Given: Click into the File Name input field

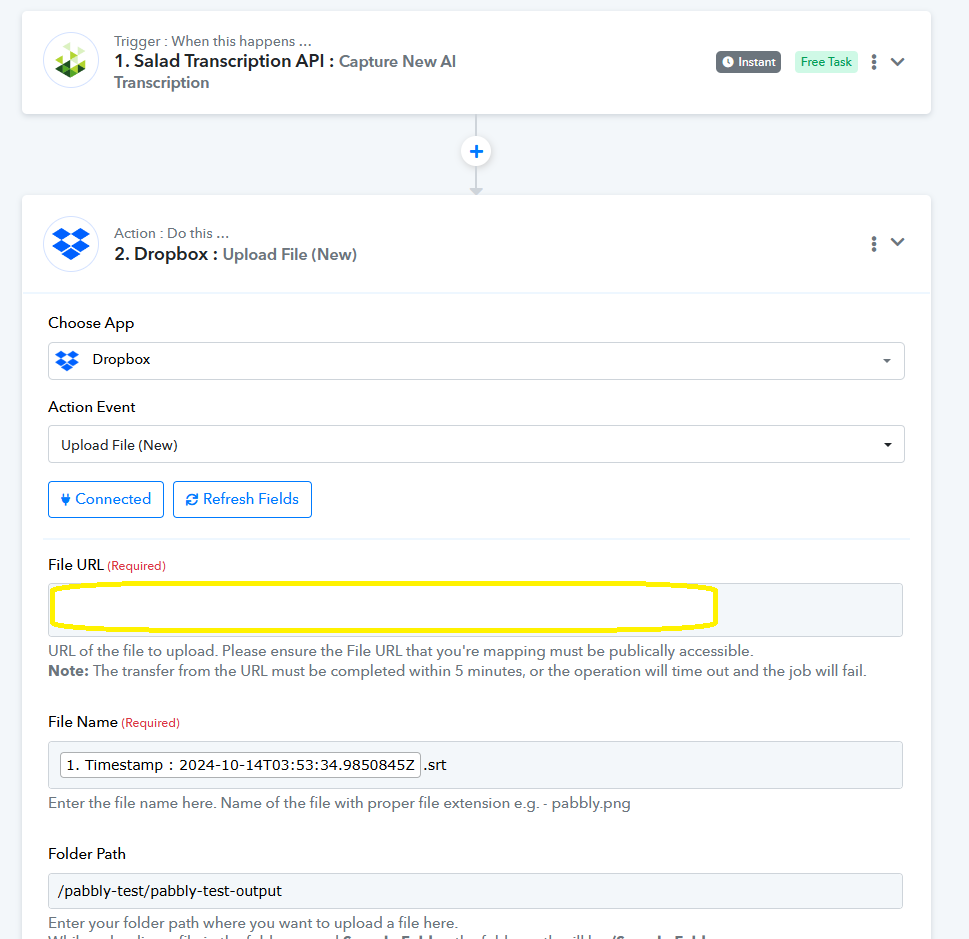Looking at the screenshot, I should click(475, 765).
